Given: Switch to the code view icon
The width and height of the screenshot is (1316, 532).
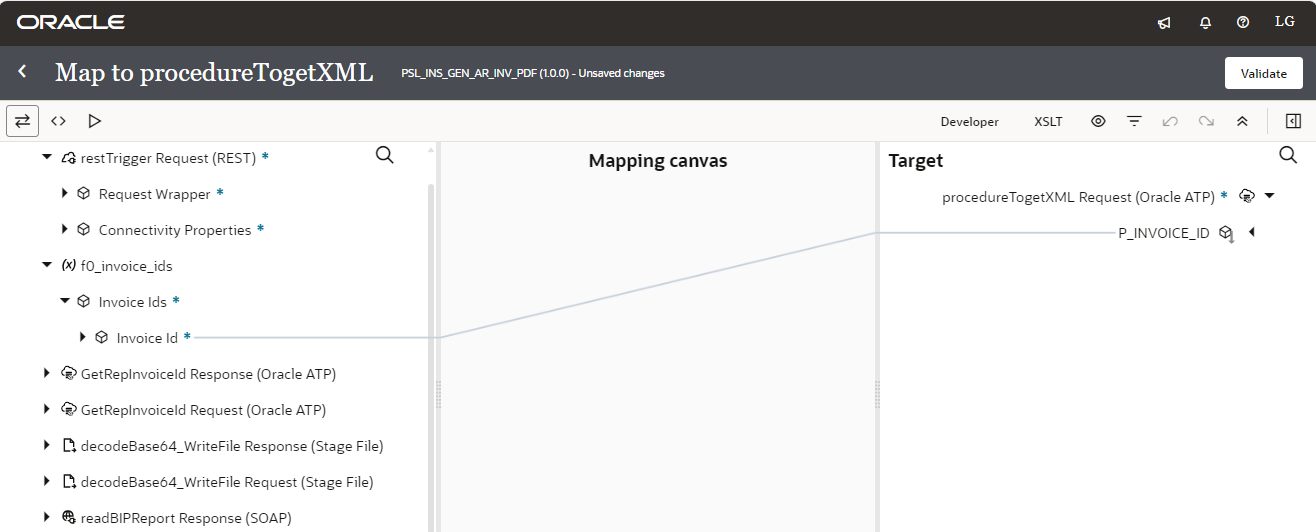Looking at the screenshot, I should coord(59,121).
